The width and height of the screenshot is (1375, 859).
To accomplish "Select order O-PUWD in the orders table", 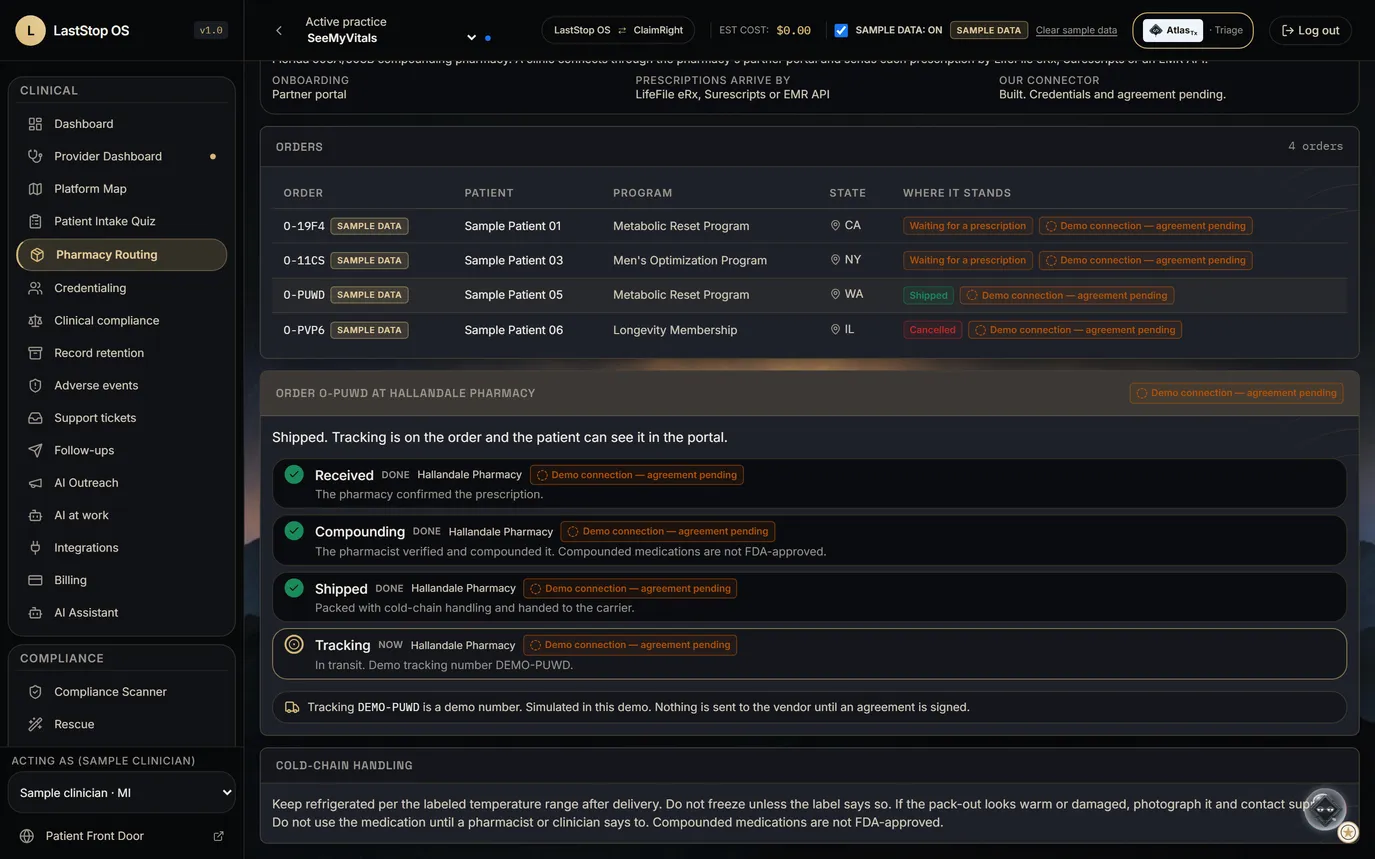I will (809, 295).
